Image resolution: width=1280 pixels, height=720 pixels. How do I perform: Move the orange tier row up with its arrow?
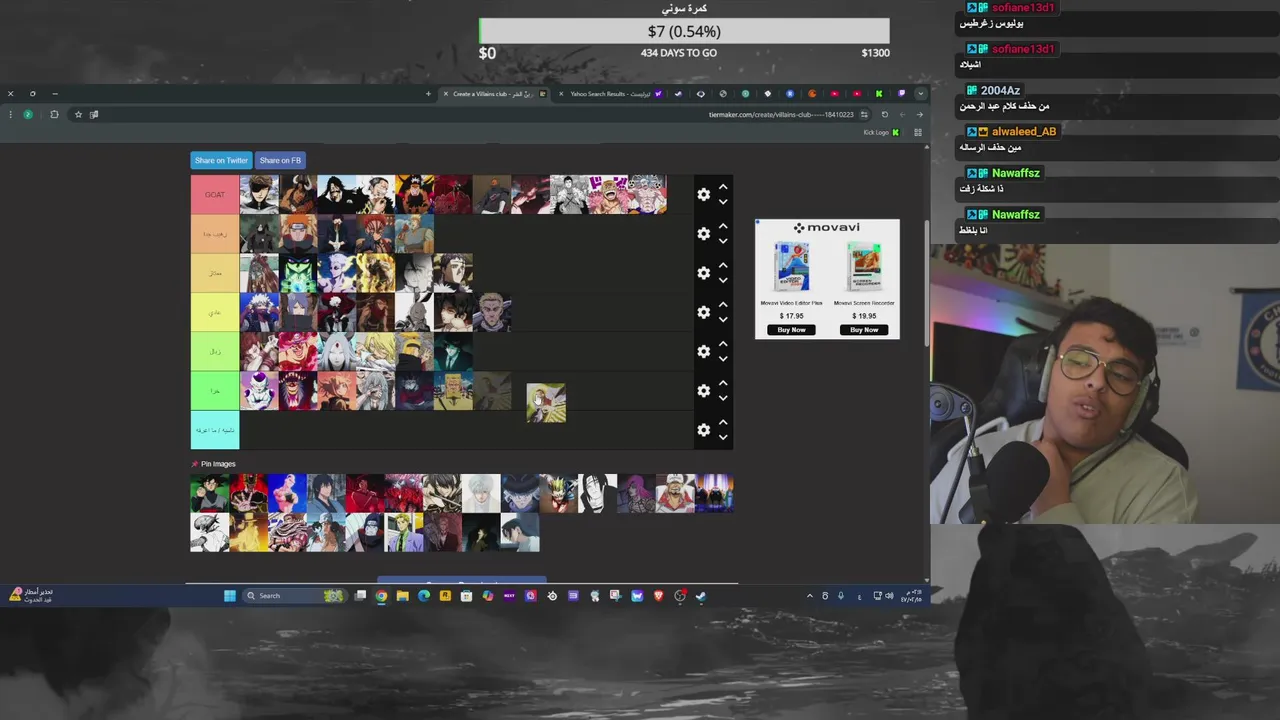(x=723, y=226)
